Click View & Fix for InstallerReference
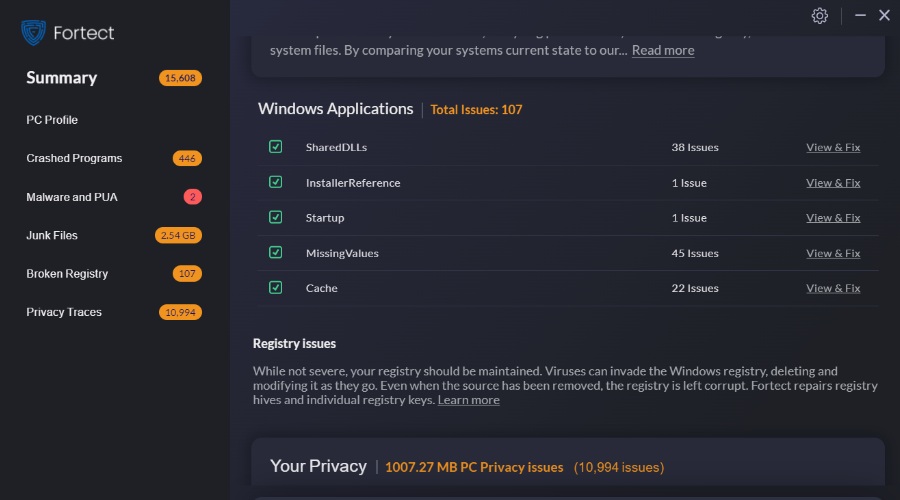This screenshot has width=900, height=500. pos(833,183)
